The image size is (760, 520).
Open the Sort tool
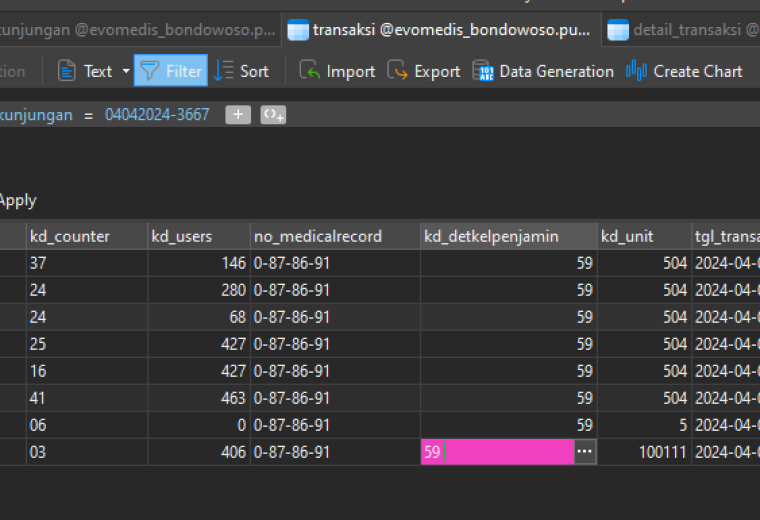coord(241,71)
